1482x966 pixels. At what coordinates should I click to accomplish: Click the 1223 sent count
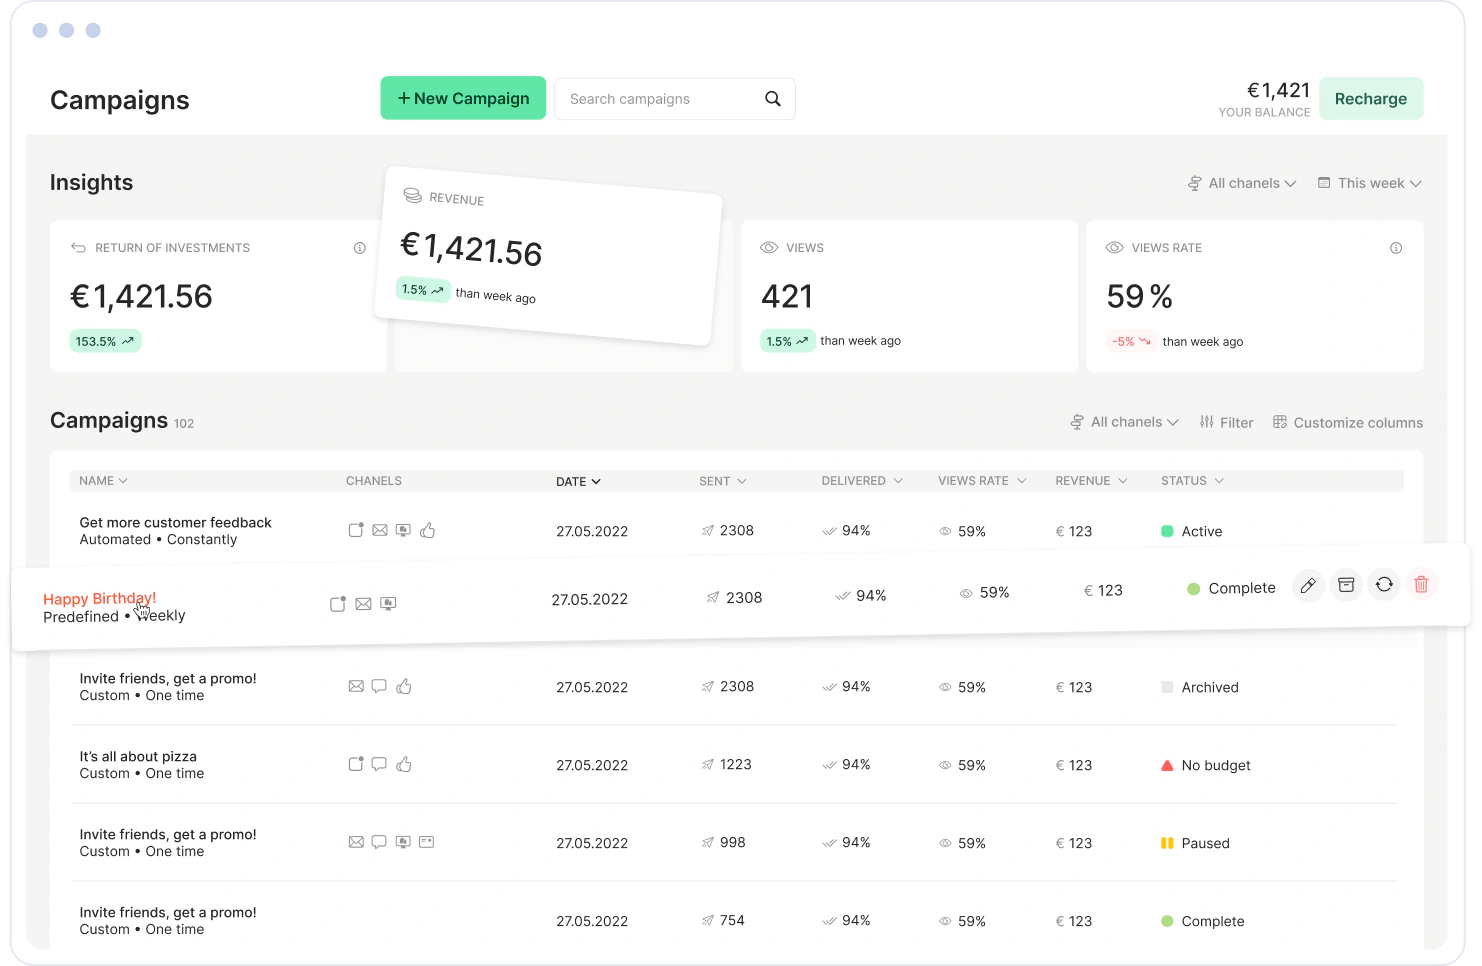[x=736, y=764]
